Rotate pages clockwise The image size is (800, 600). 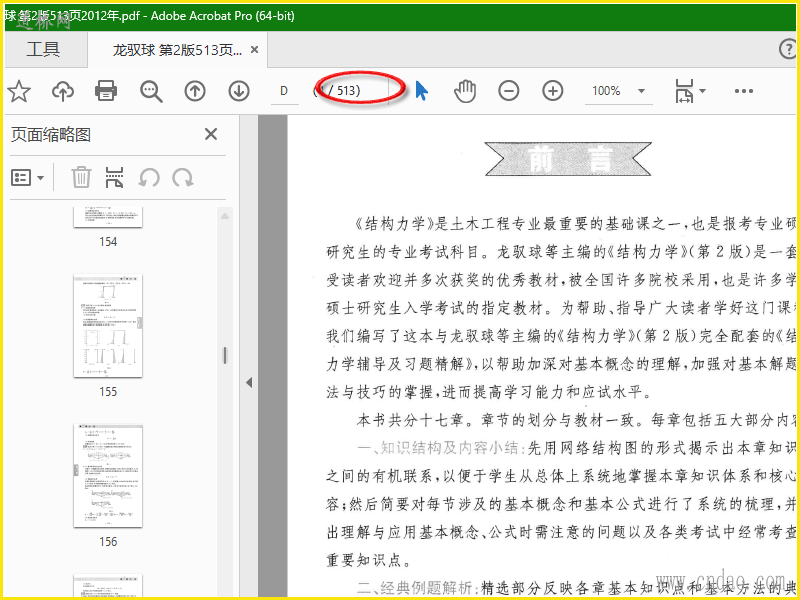(x=182, y=178)
